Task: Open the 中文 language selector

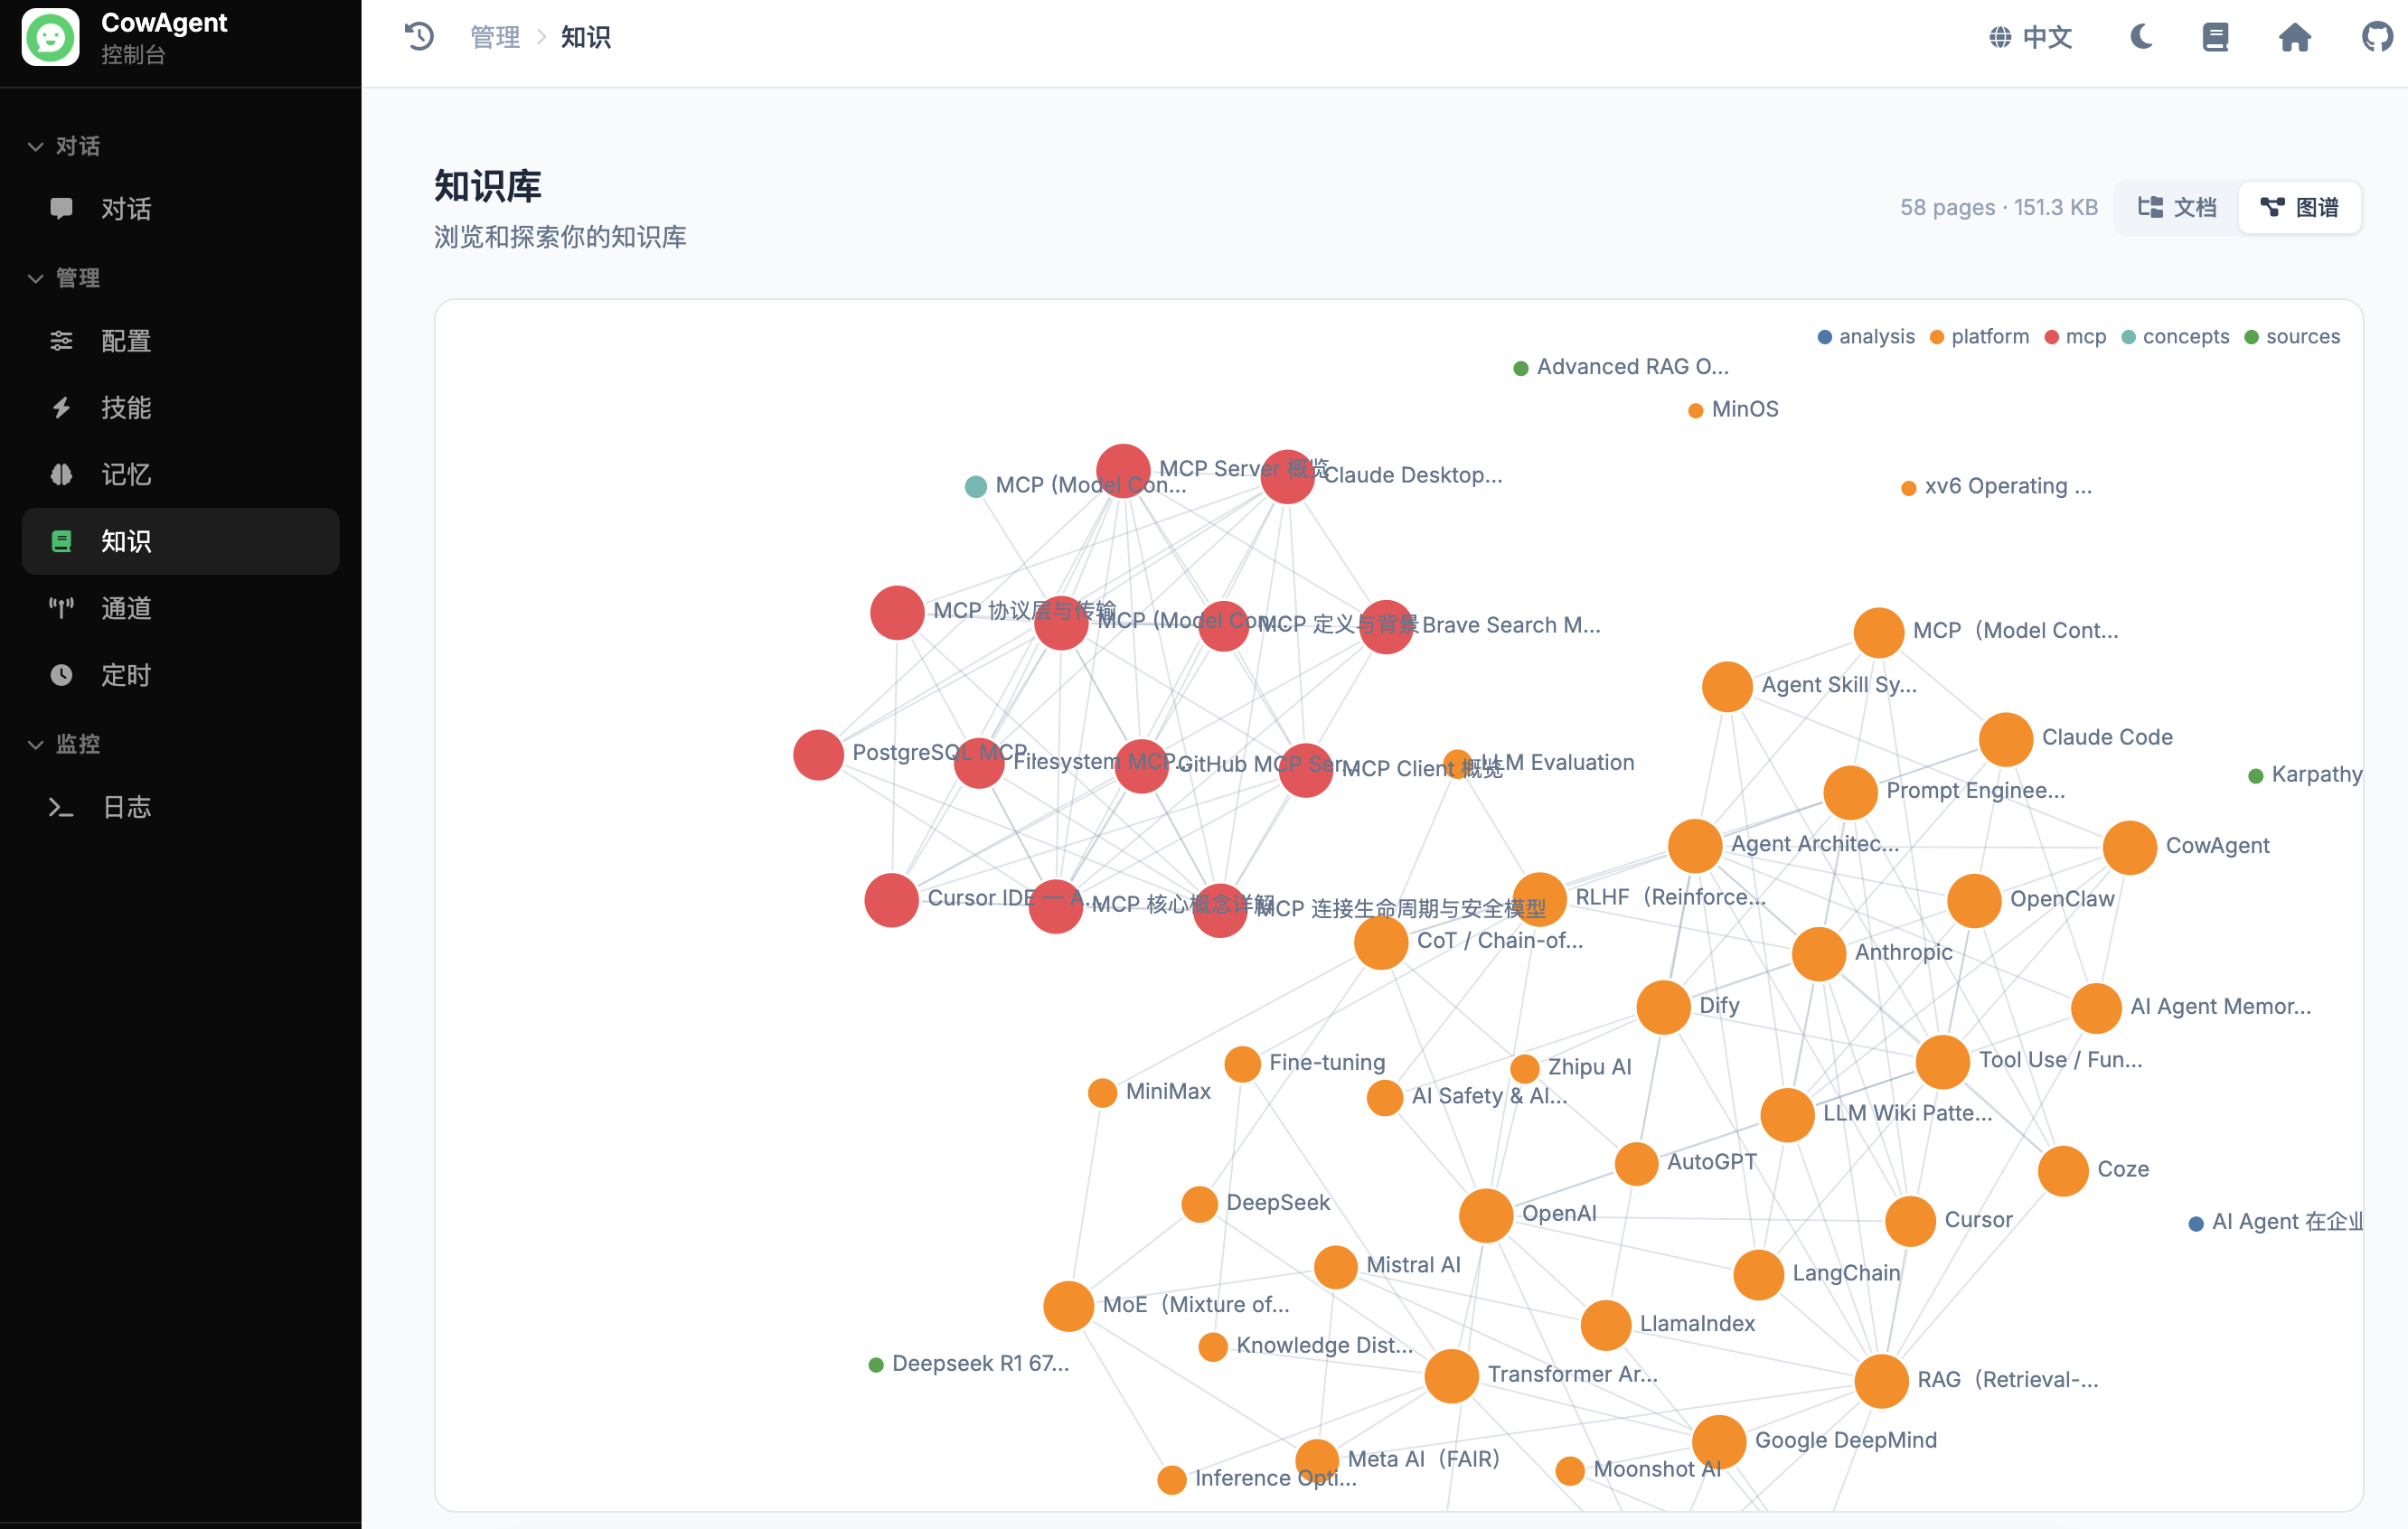Action: pyautogui.click(x=2031, y=37)
